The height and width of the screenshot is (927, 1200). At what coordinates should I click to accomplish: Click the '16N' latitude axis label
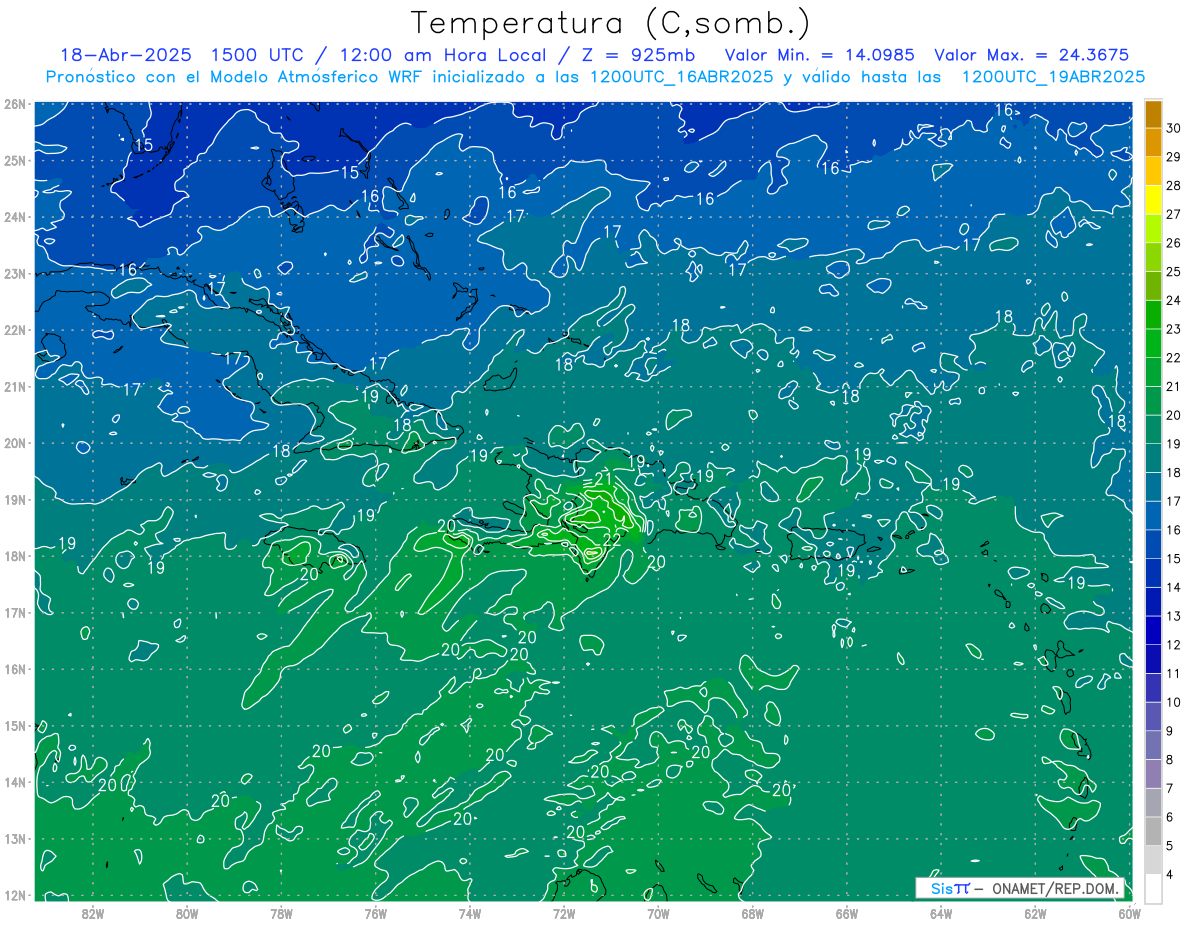pyautogui.click(x=14, y=669)
